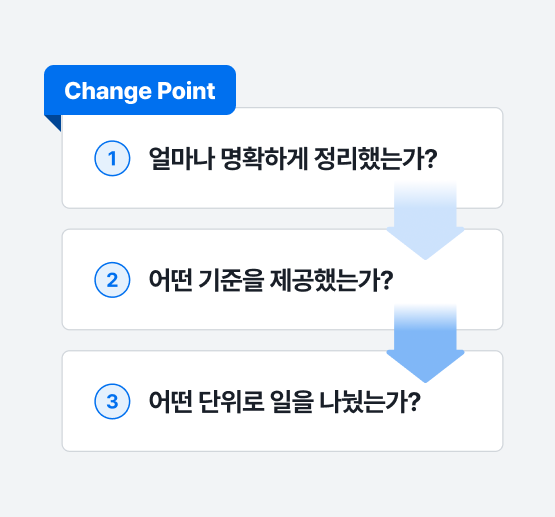Click the question mark ending the third question
This screenshot has height=517, width=555.
[414, 401]
